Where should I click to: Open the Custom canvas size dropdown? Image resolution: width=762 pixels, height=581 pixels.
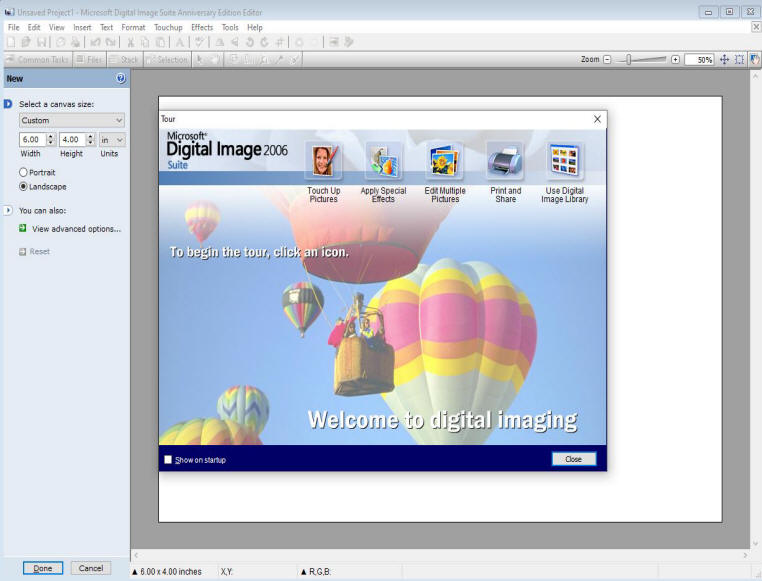(x=71, y=120)
